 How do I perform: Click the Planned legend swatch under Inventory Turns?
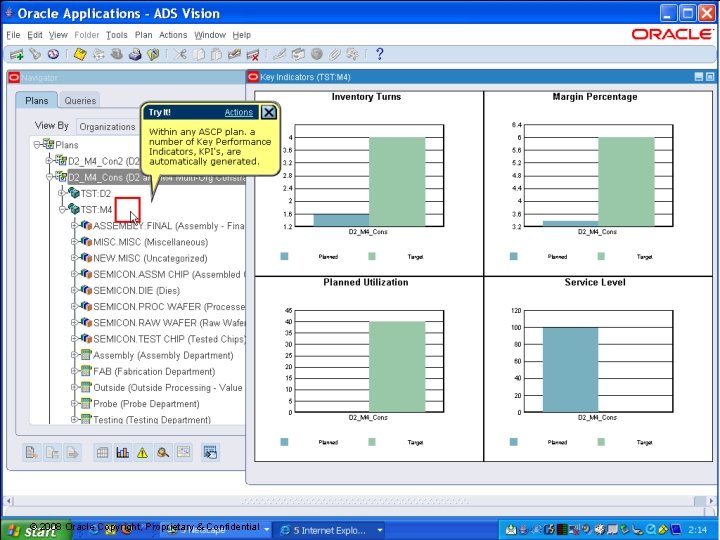click(x=284, y=256)
